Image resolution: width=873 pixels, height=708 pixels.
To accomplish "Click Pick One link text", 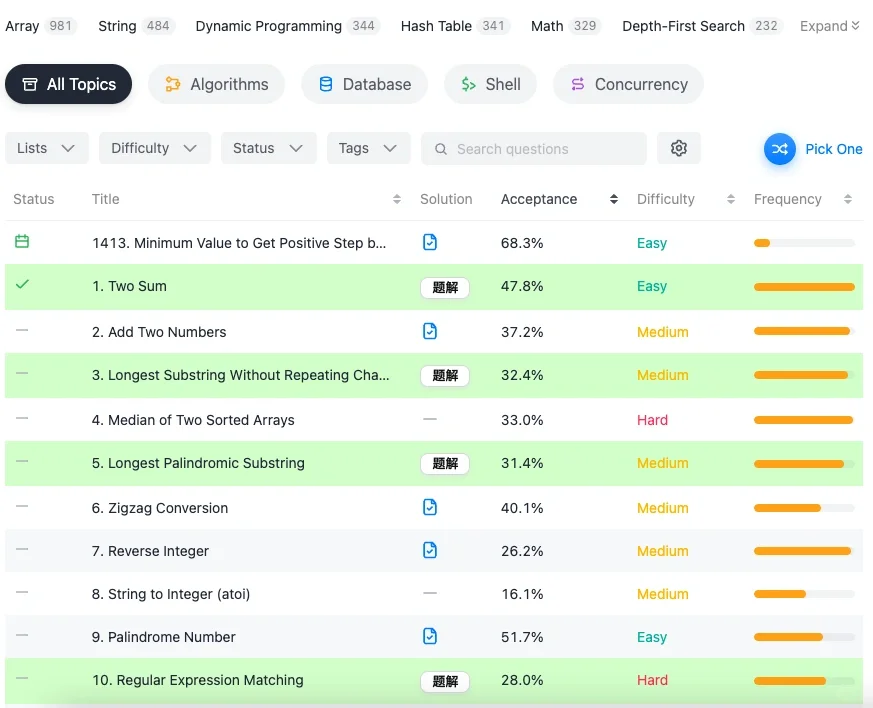I will 833,149.
